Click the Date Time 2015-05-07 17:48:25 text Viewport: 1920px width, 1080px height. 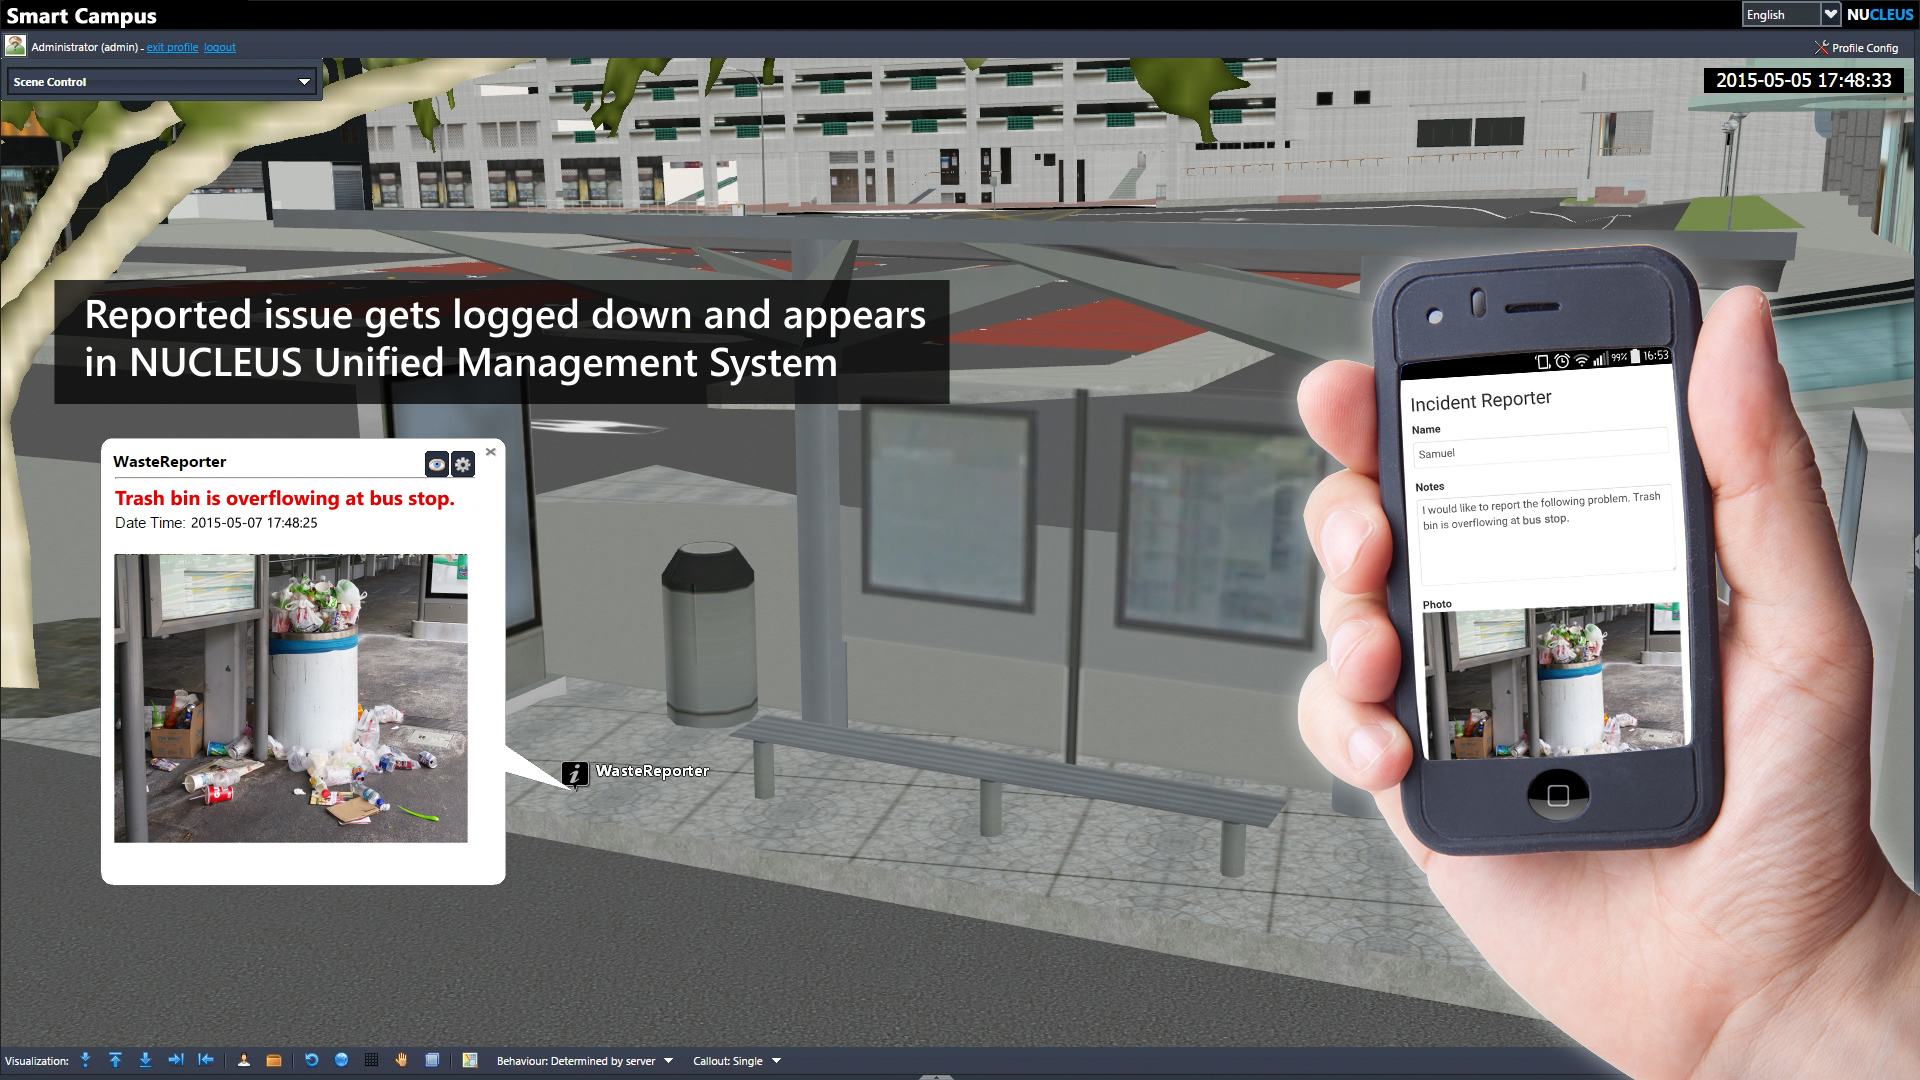[x=216, y=523]
